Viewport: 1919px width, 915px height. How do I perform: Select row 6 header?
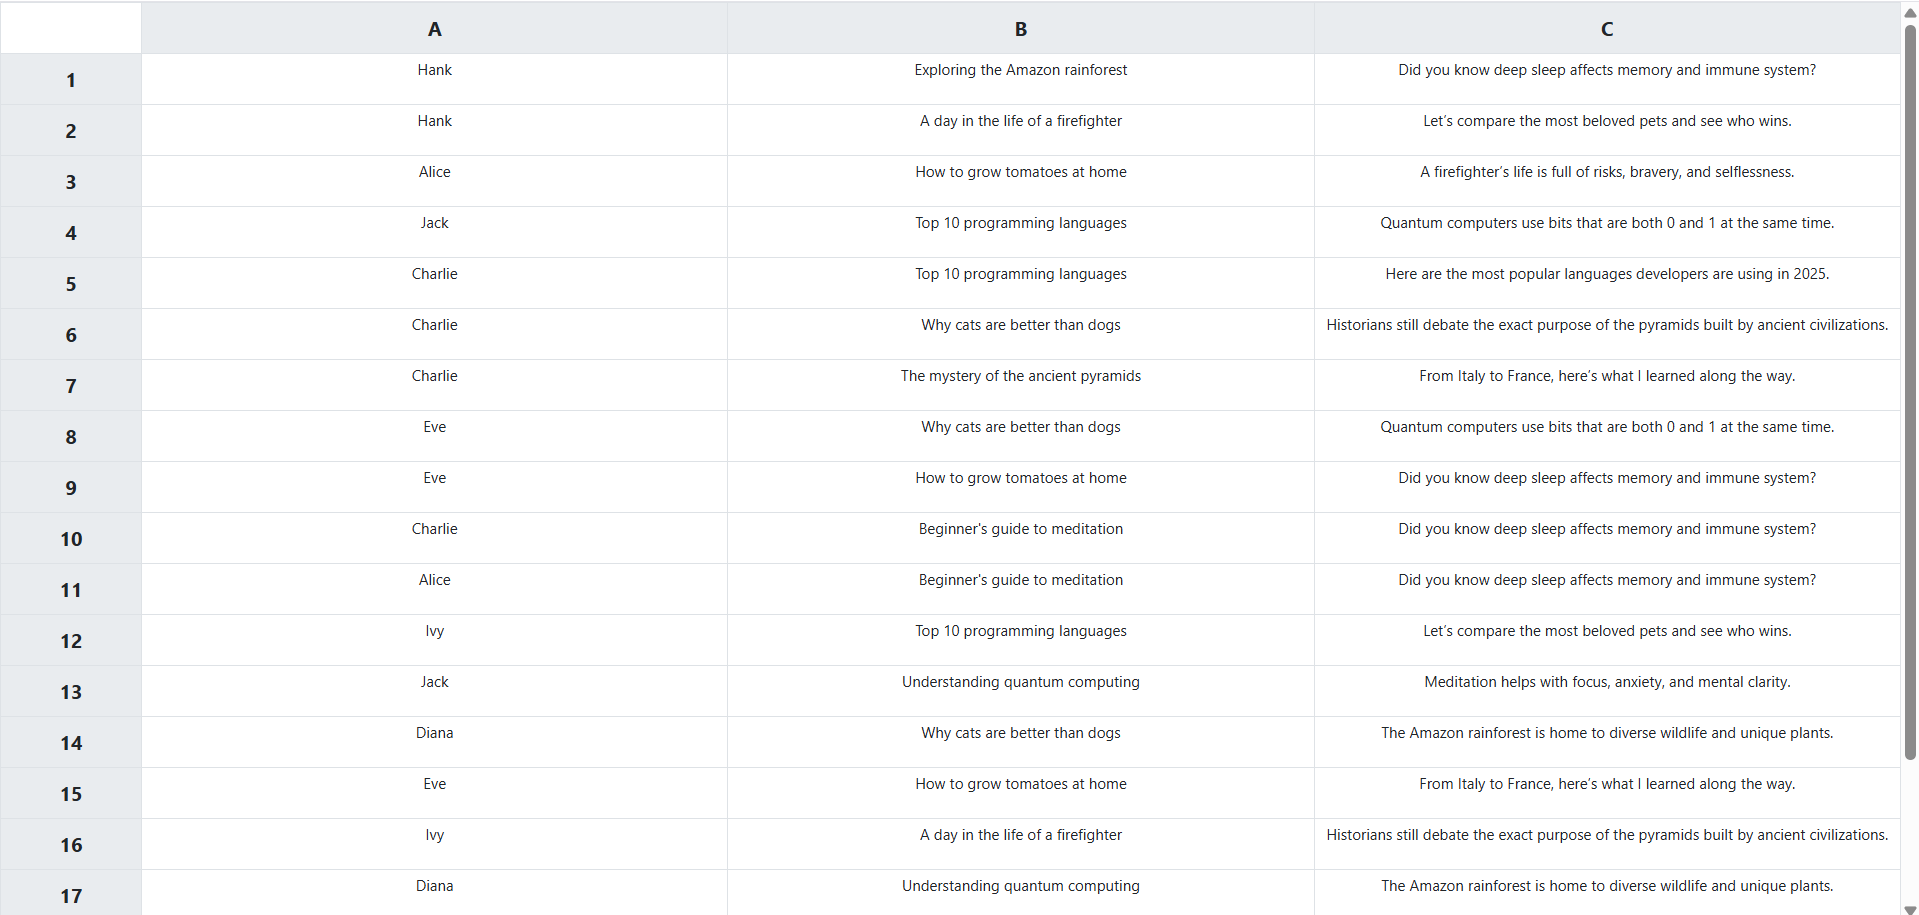point(70,335)
